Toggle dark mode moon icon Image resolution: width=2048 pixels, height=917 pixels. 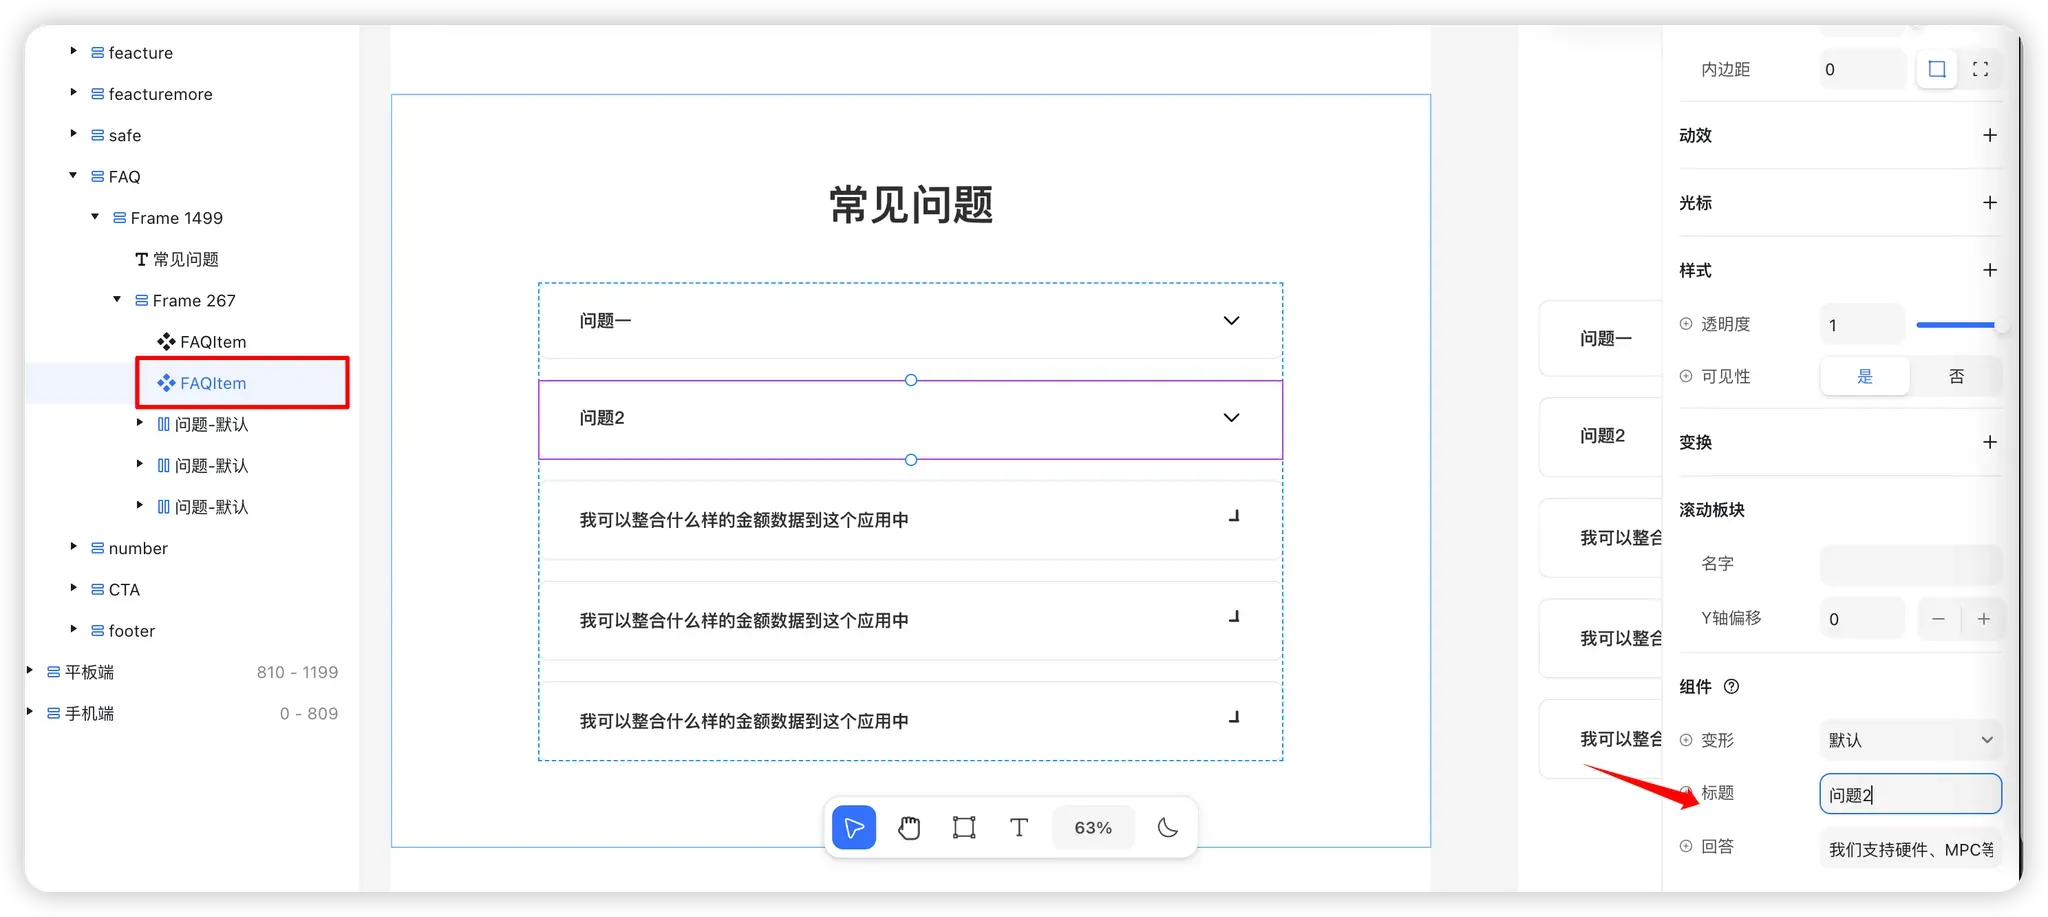(x=1167, y=827)
